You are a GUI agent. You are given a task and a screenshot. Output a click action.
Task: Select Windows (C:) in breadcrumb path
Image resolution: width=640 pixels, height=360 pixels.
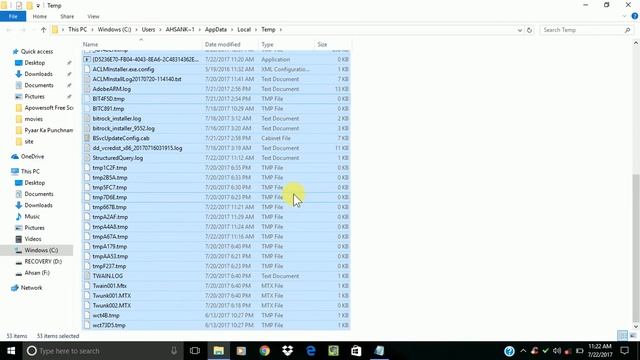(x=114, y=30)
